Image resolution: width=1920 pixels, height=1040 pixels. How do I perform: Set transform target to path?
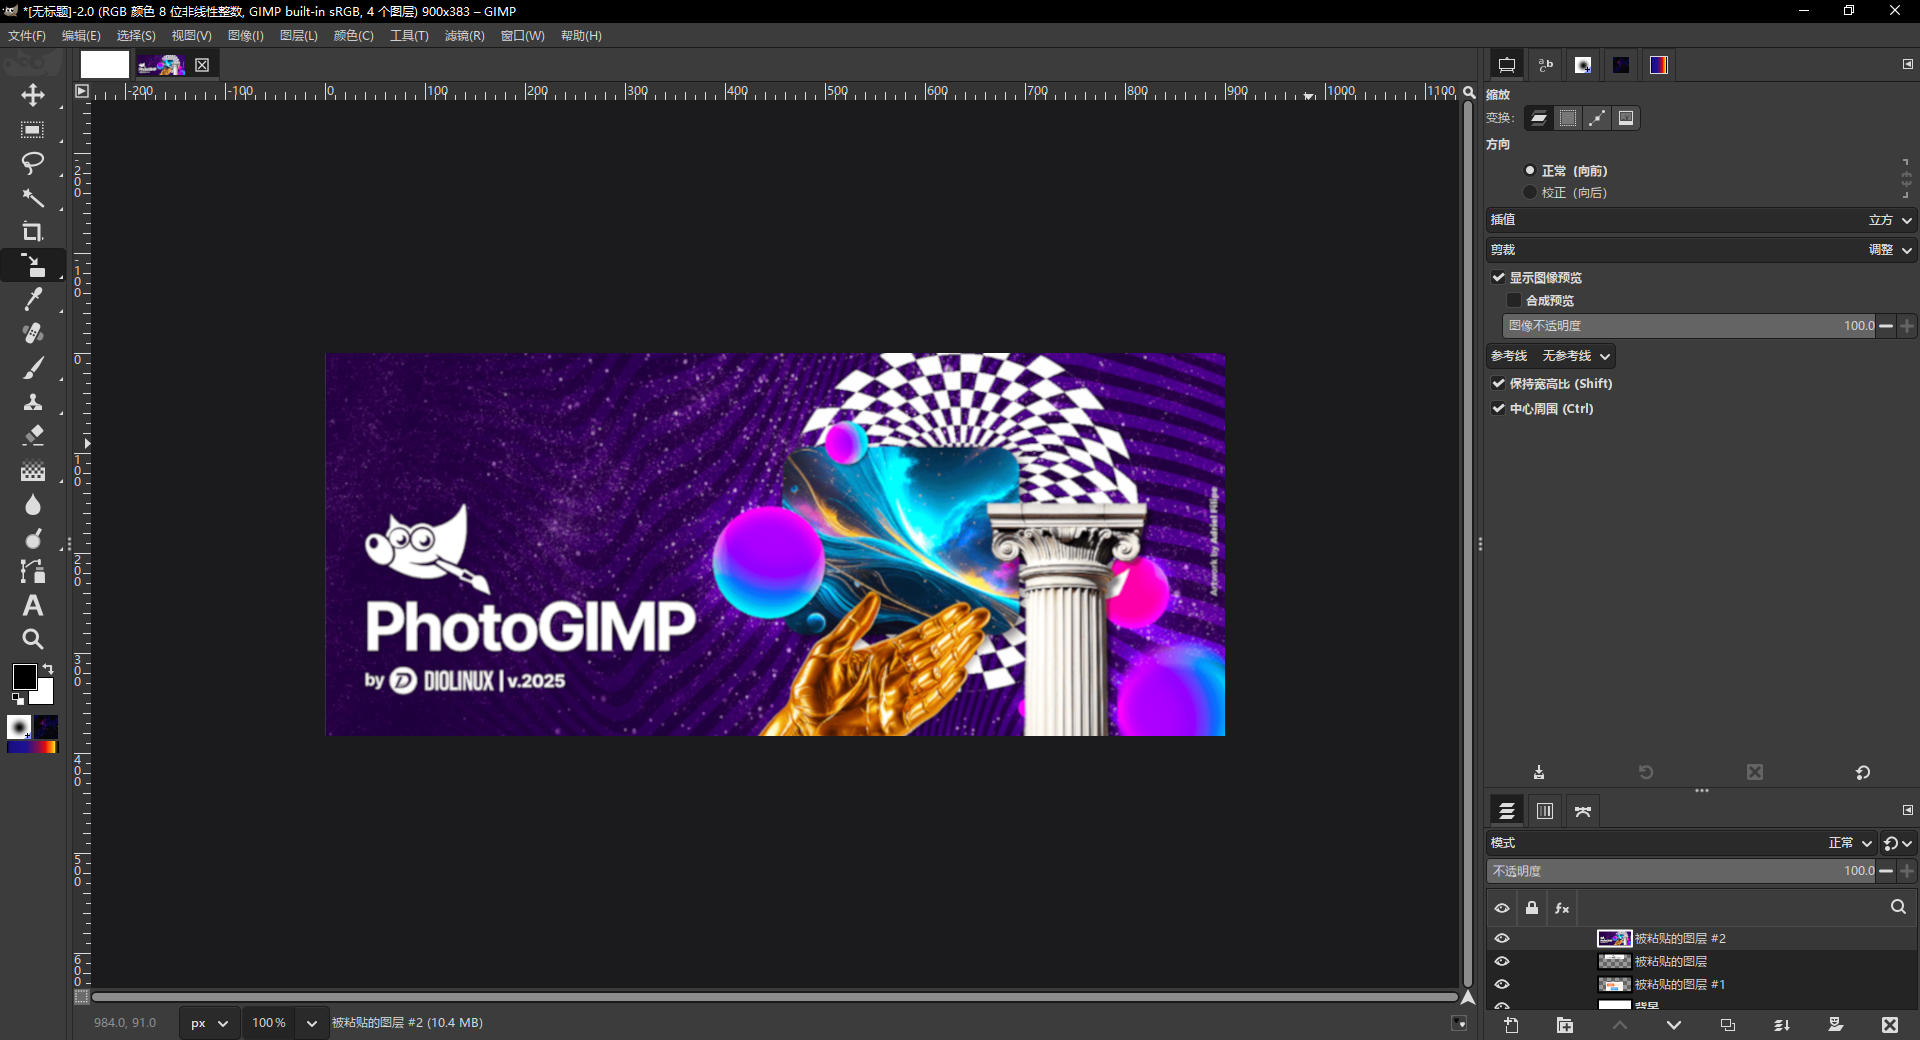(1597, 118)
